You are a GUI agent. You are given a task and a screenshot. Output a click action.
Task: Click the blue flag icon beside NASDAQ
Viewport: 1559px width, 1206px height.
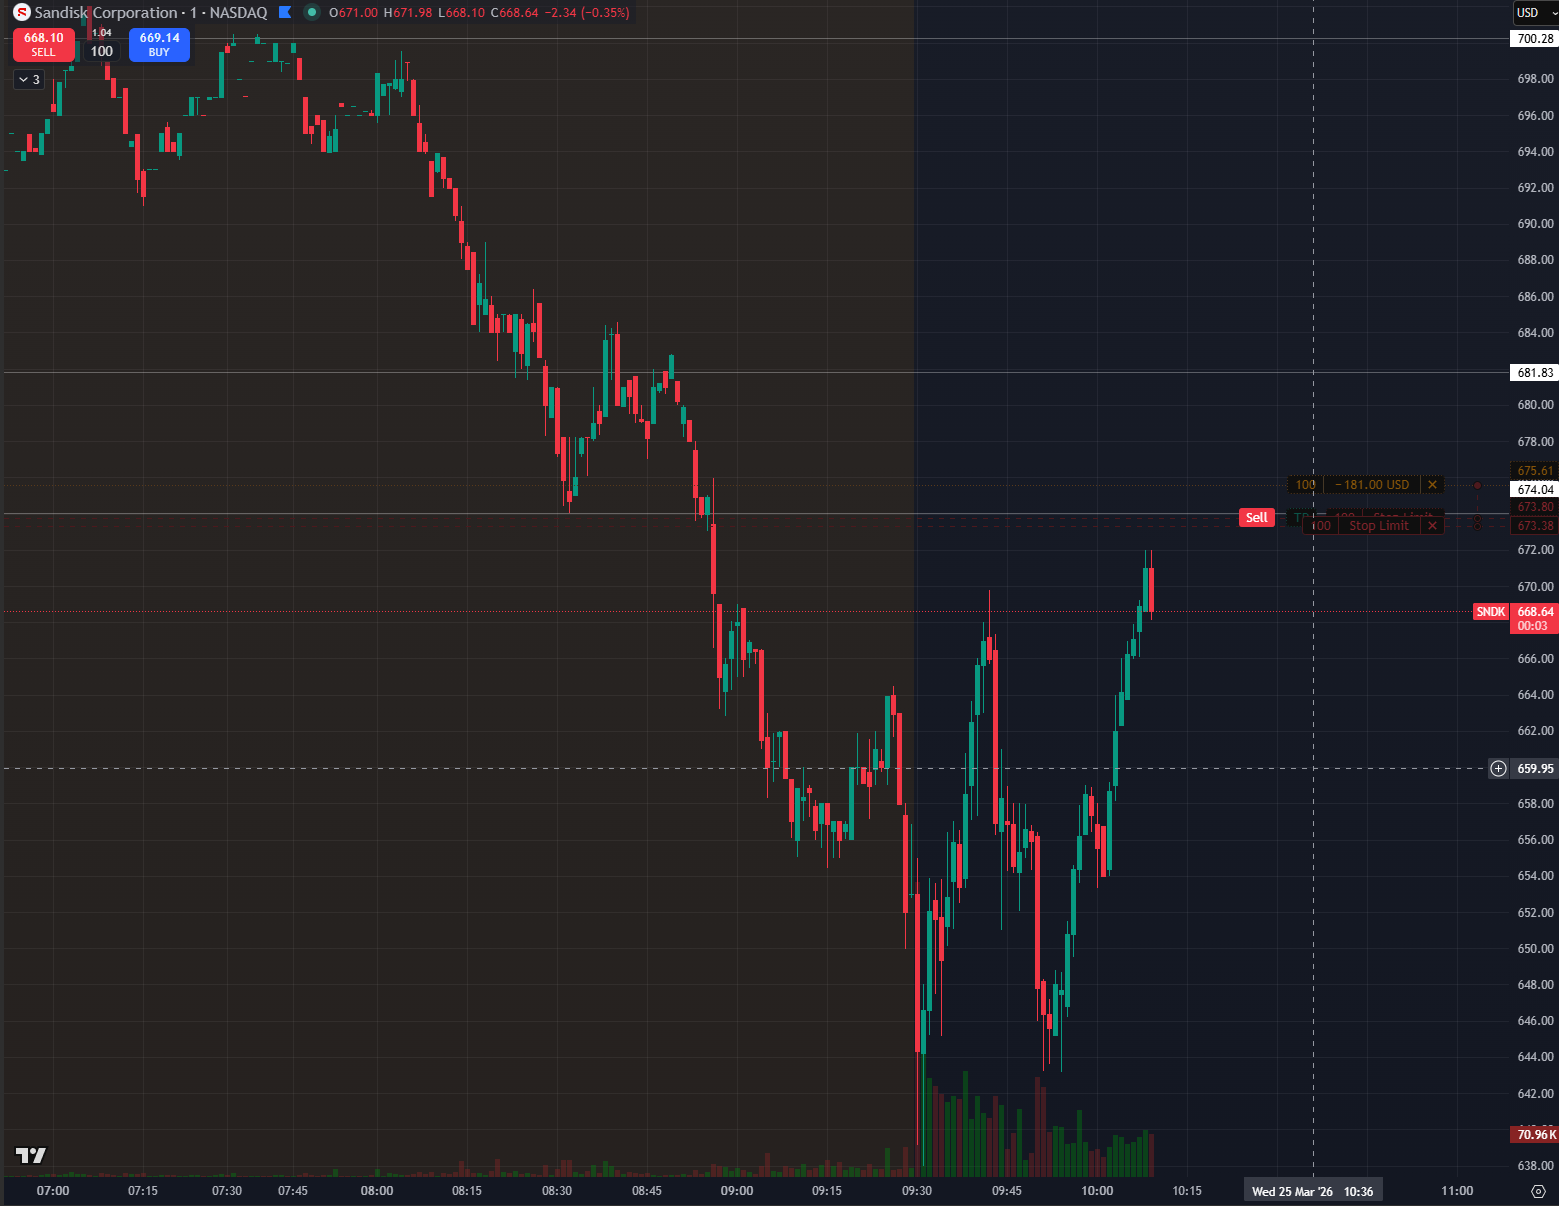point(285,13)
